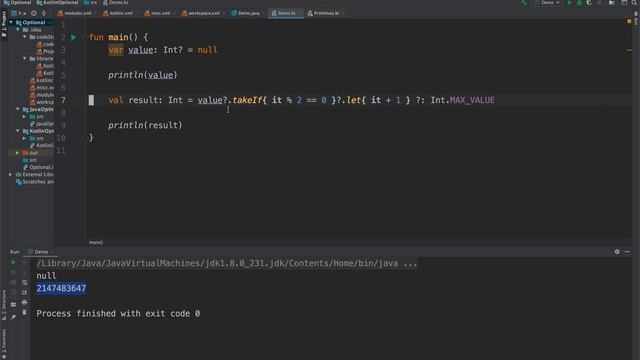Click the green run gutter icon beside main
Image resolution: width=640 pixels, height=360 pixels.
click(x=73, y=38)
